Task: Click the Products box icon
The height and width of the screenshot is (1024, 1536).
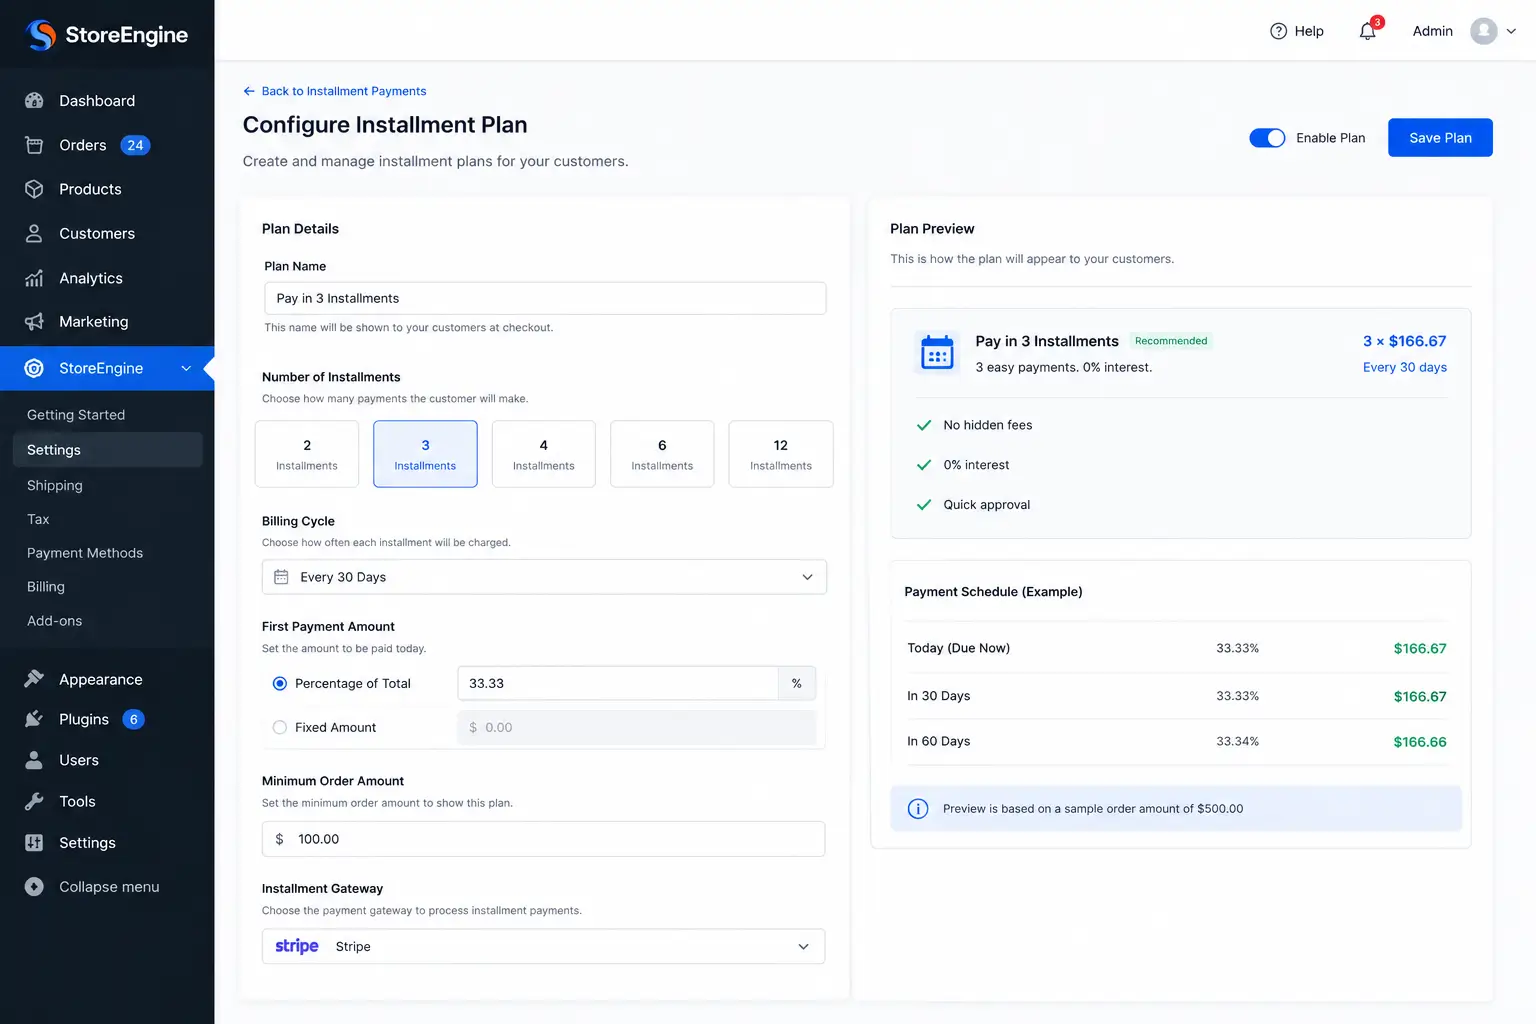Action: tap(34, 189)
